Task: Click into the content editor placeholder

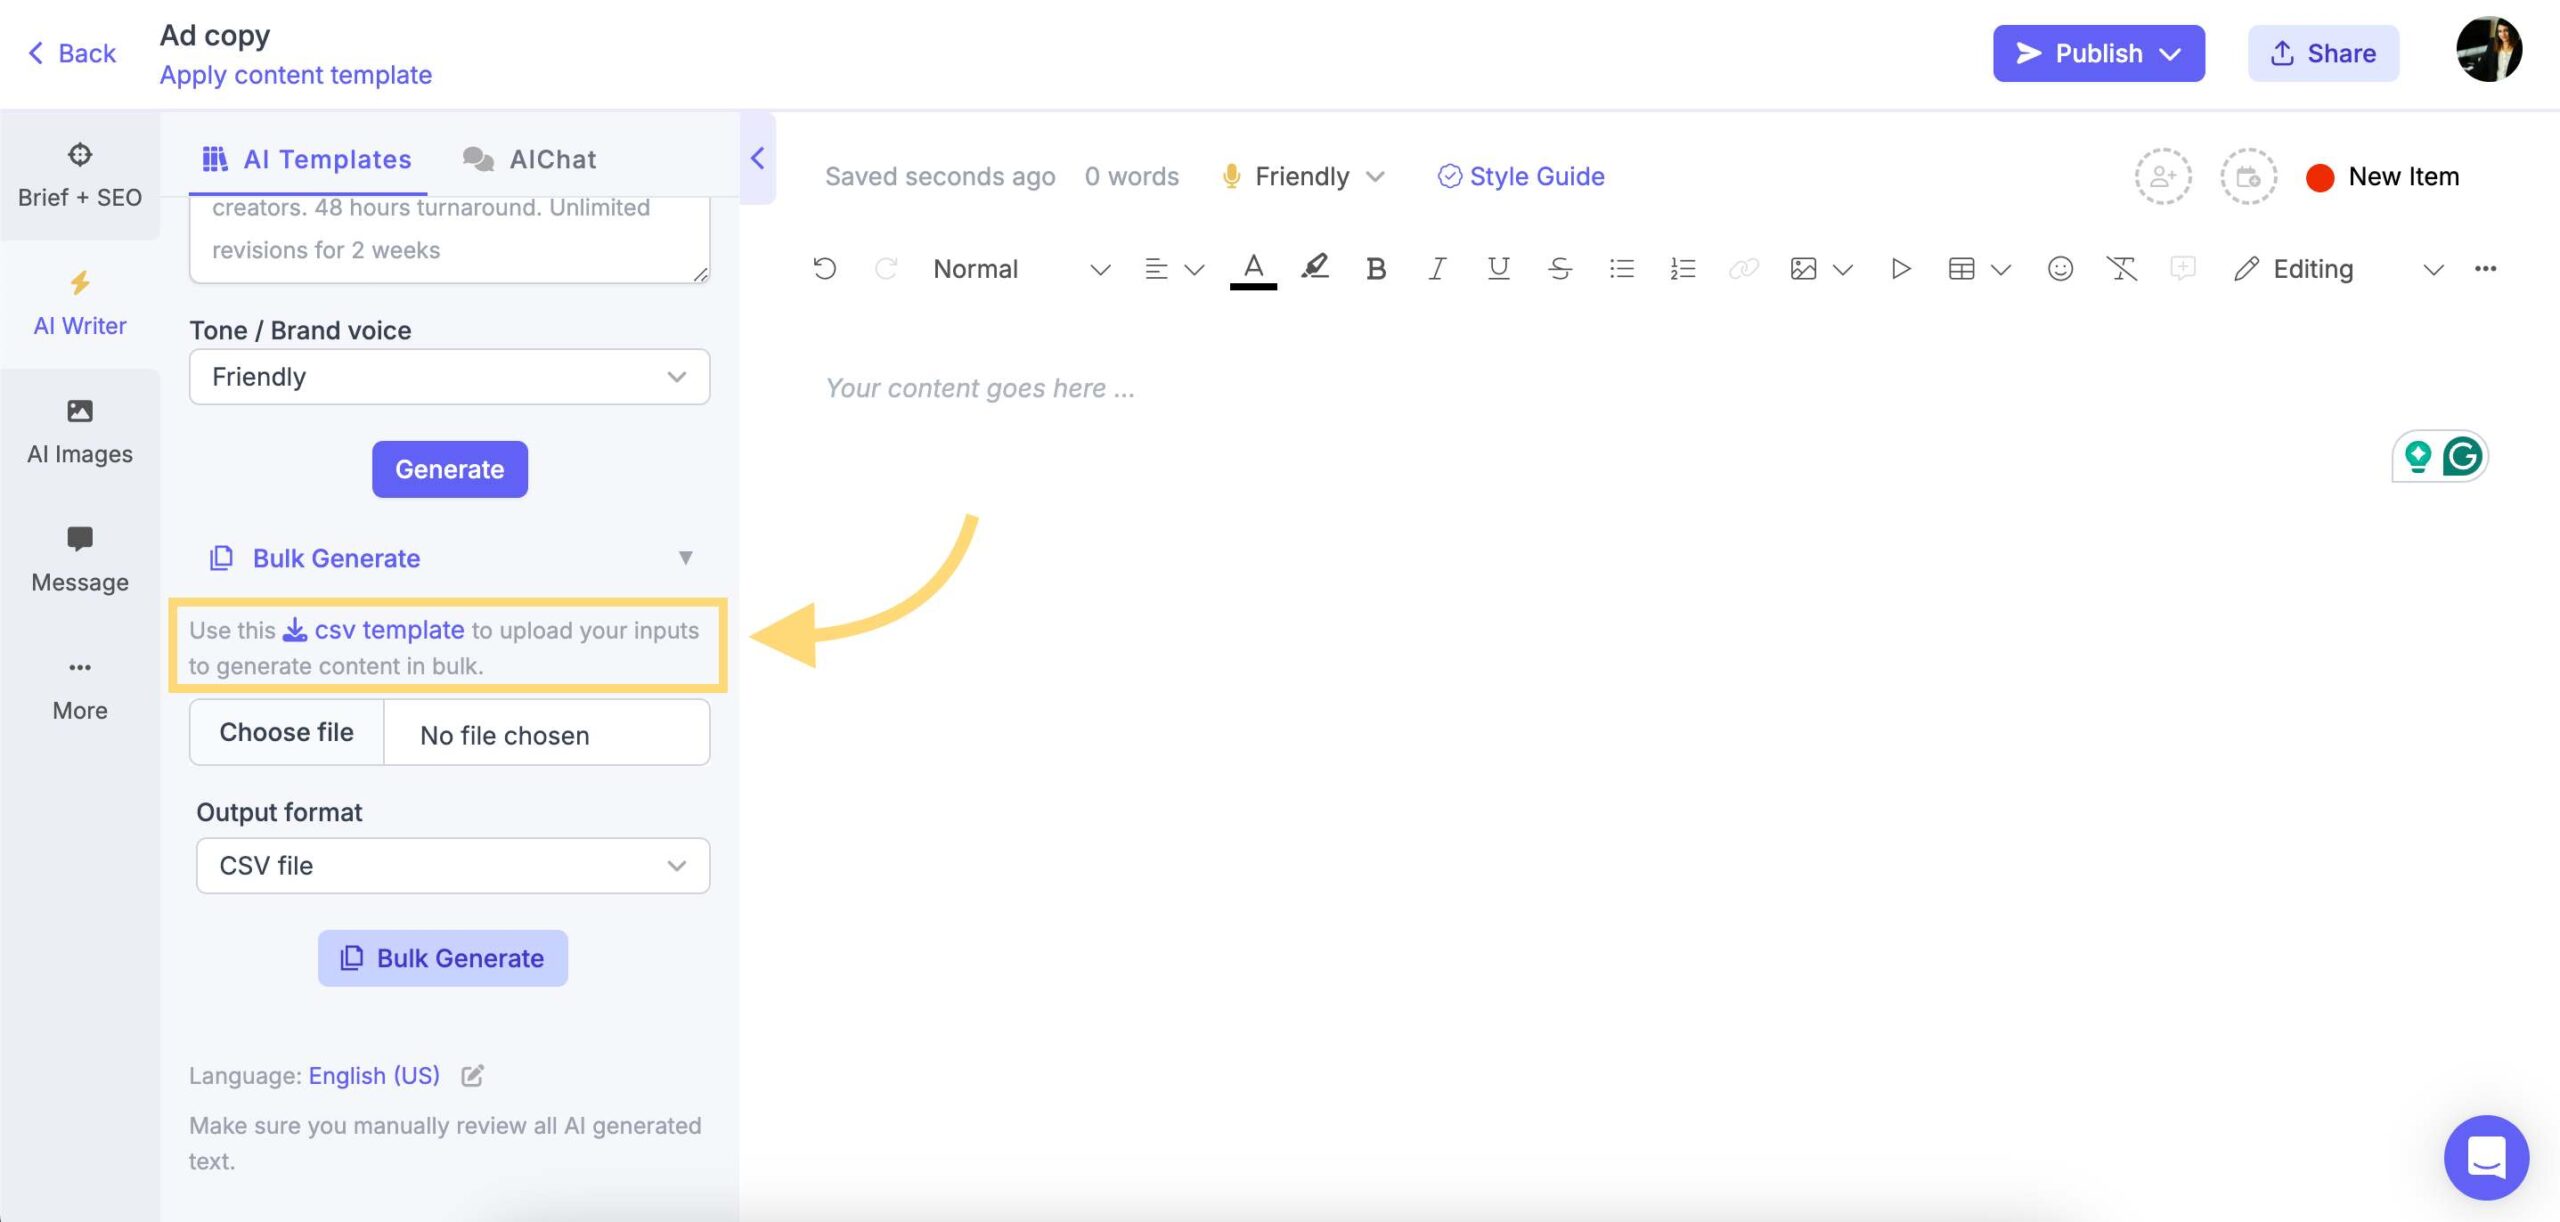Action: coord(980,388)
